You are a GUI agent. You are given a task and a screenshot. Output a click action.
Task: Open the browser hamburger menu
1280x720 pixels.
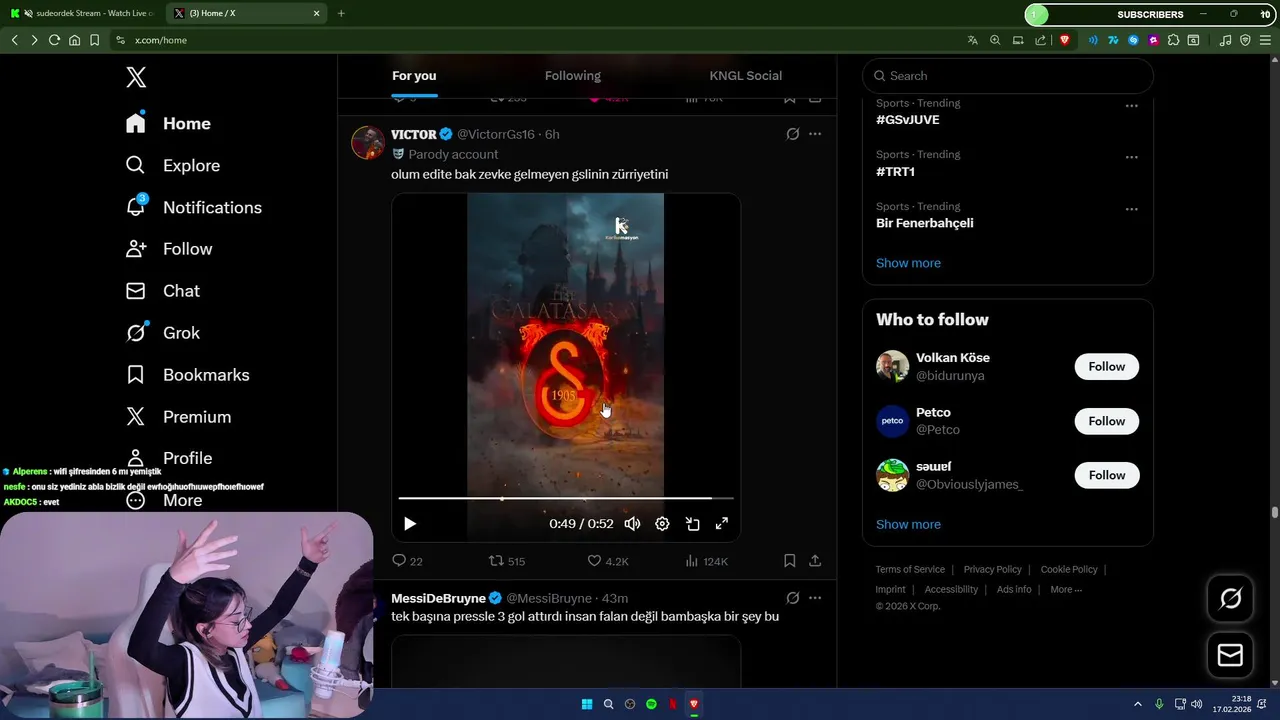tap(1265, 40)
